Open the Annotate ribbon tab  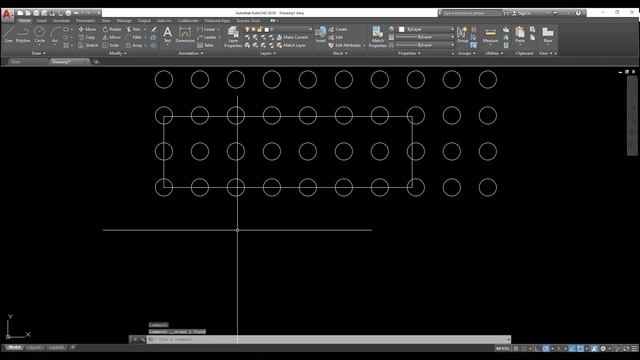tap(62, 20)
